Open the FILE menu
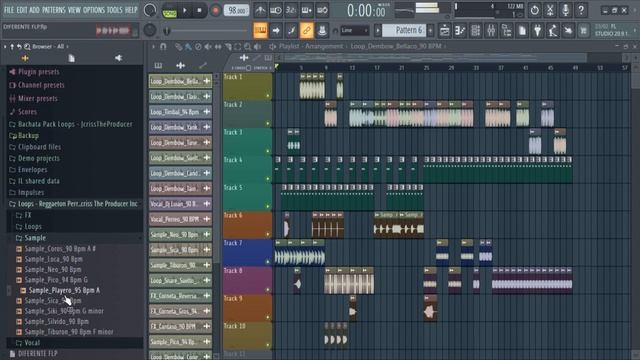 (x=9, y=10)
